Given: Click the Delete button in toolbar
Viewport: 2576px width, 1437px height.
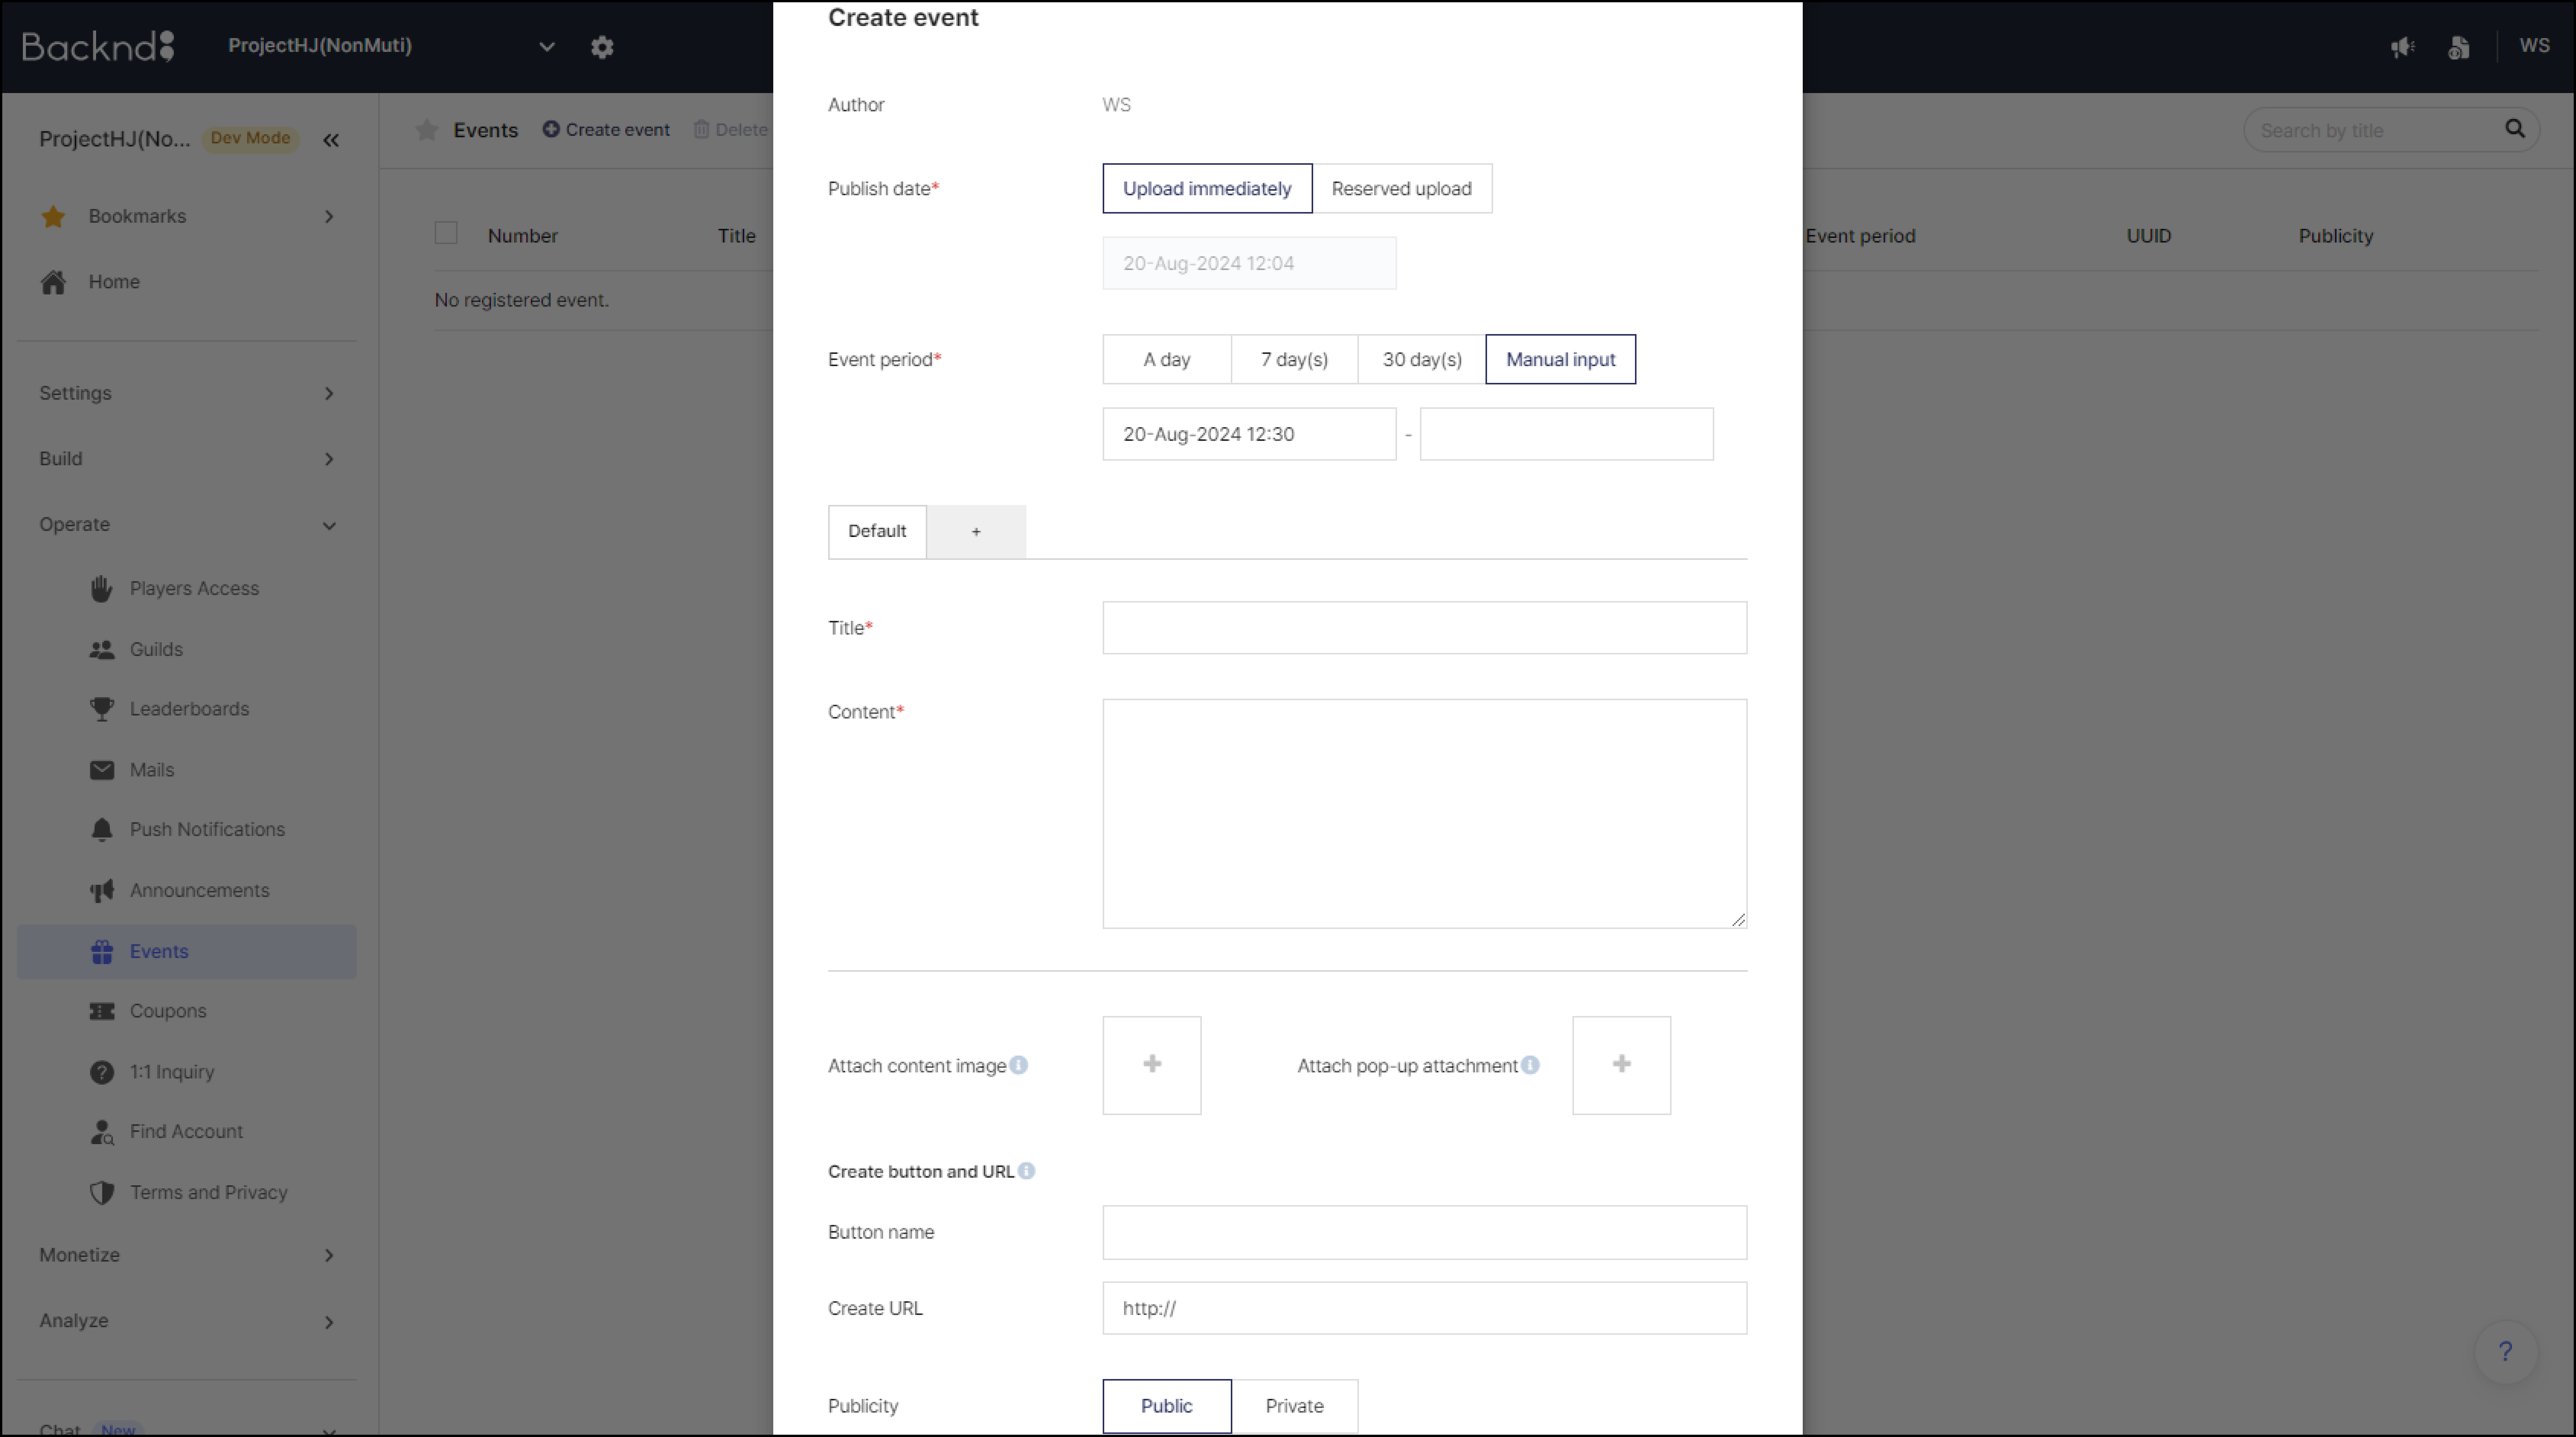Looking at the screenshot, I should [x=730, y=130].
